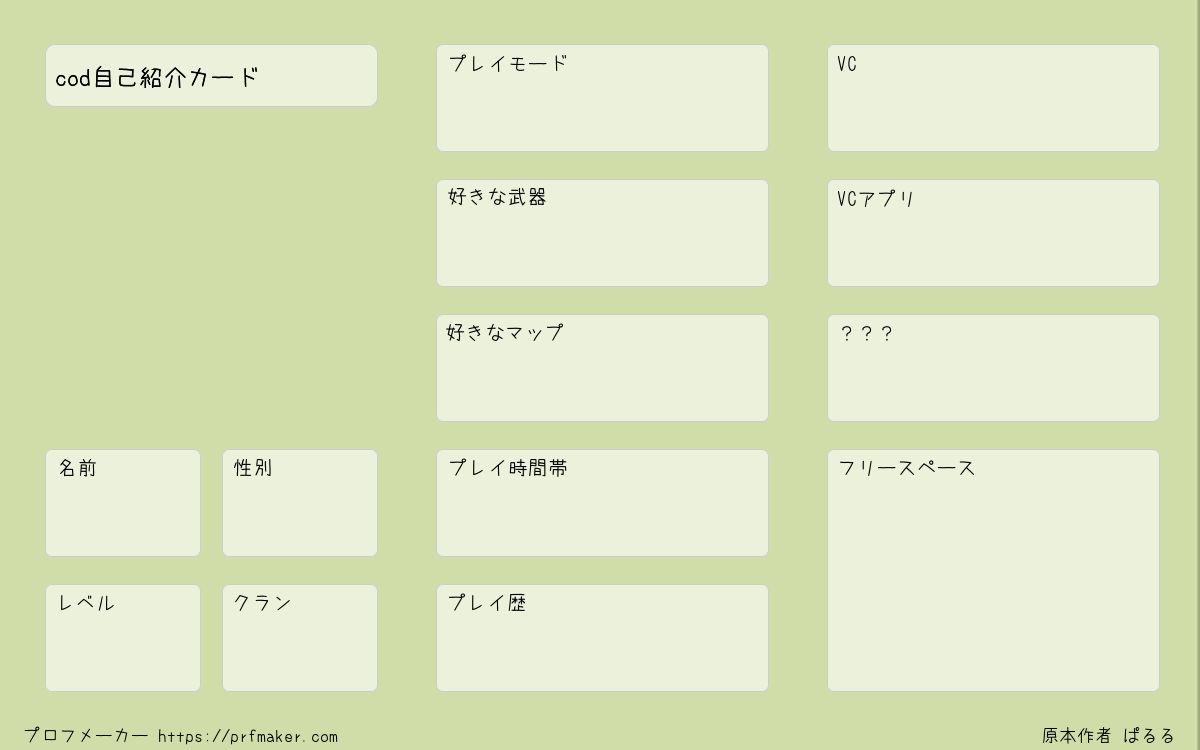Open the https://prfmaker.com link

click(x=248, y=737)
